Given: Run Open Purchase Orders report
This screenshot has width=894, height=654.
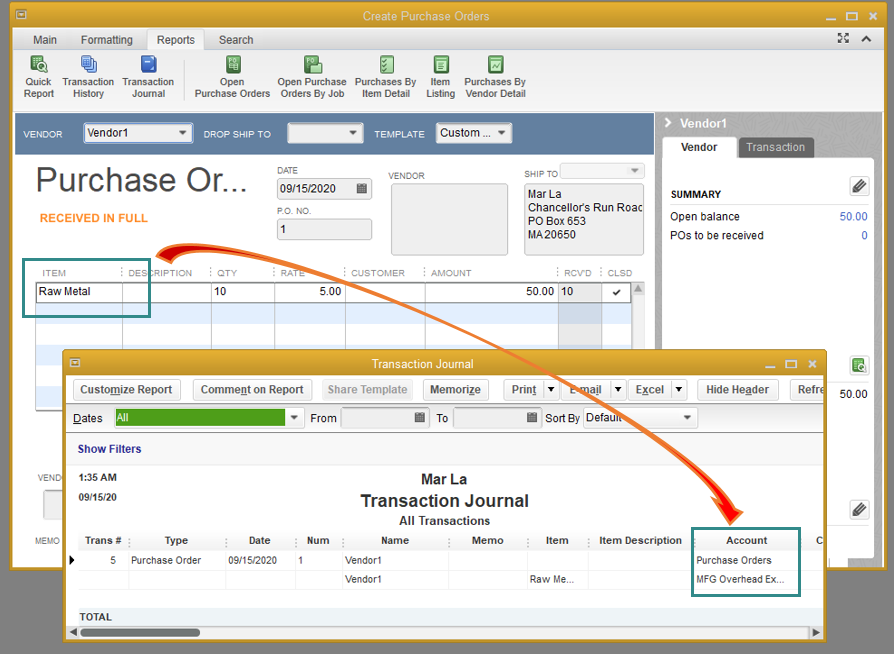Looking at the screenshot, I should [232, 77].
